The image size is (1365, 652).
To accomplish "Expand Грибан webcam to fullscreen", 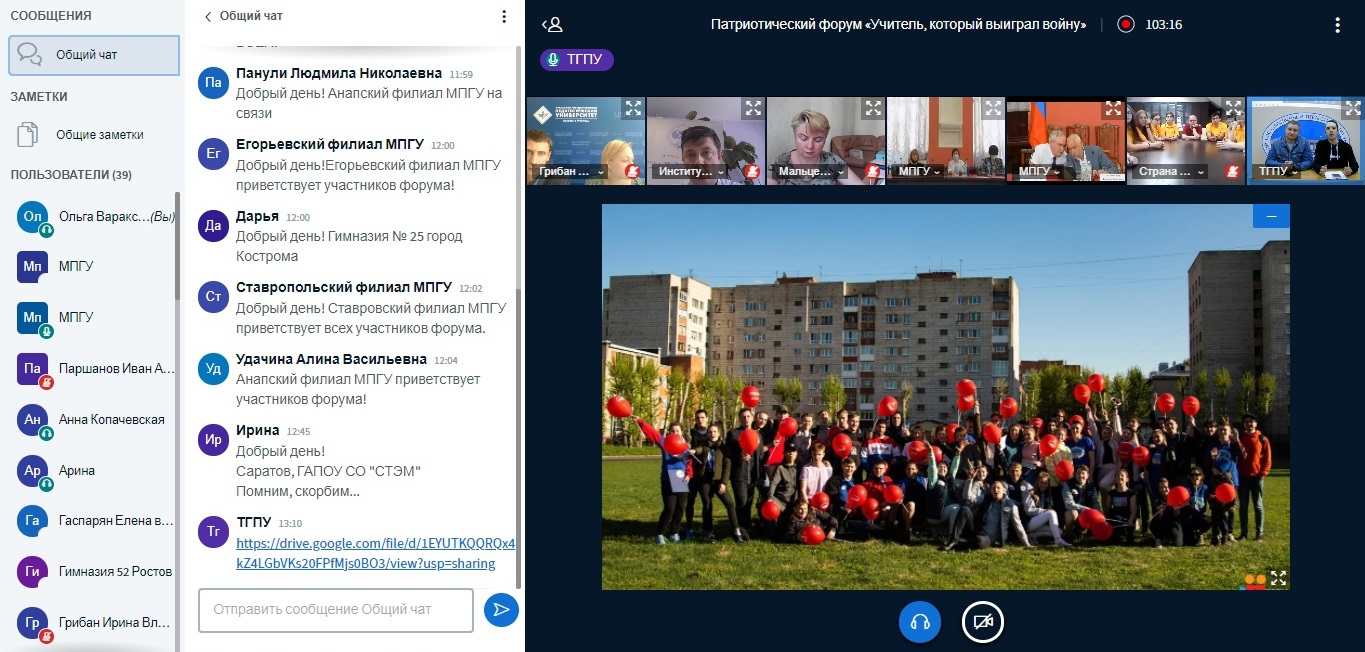I will (633, 108).
